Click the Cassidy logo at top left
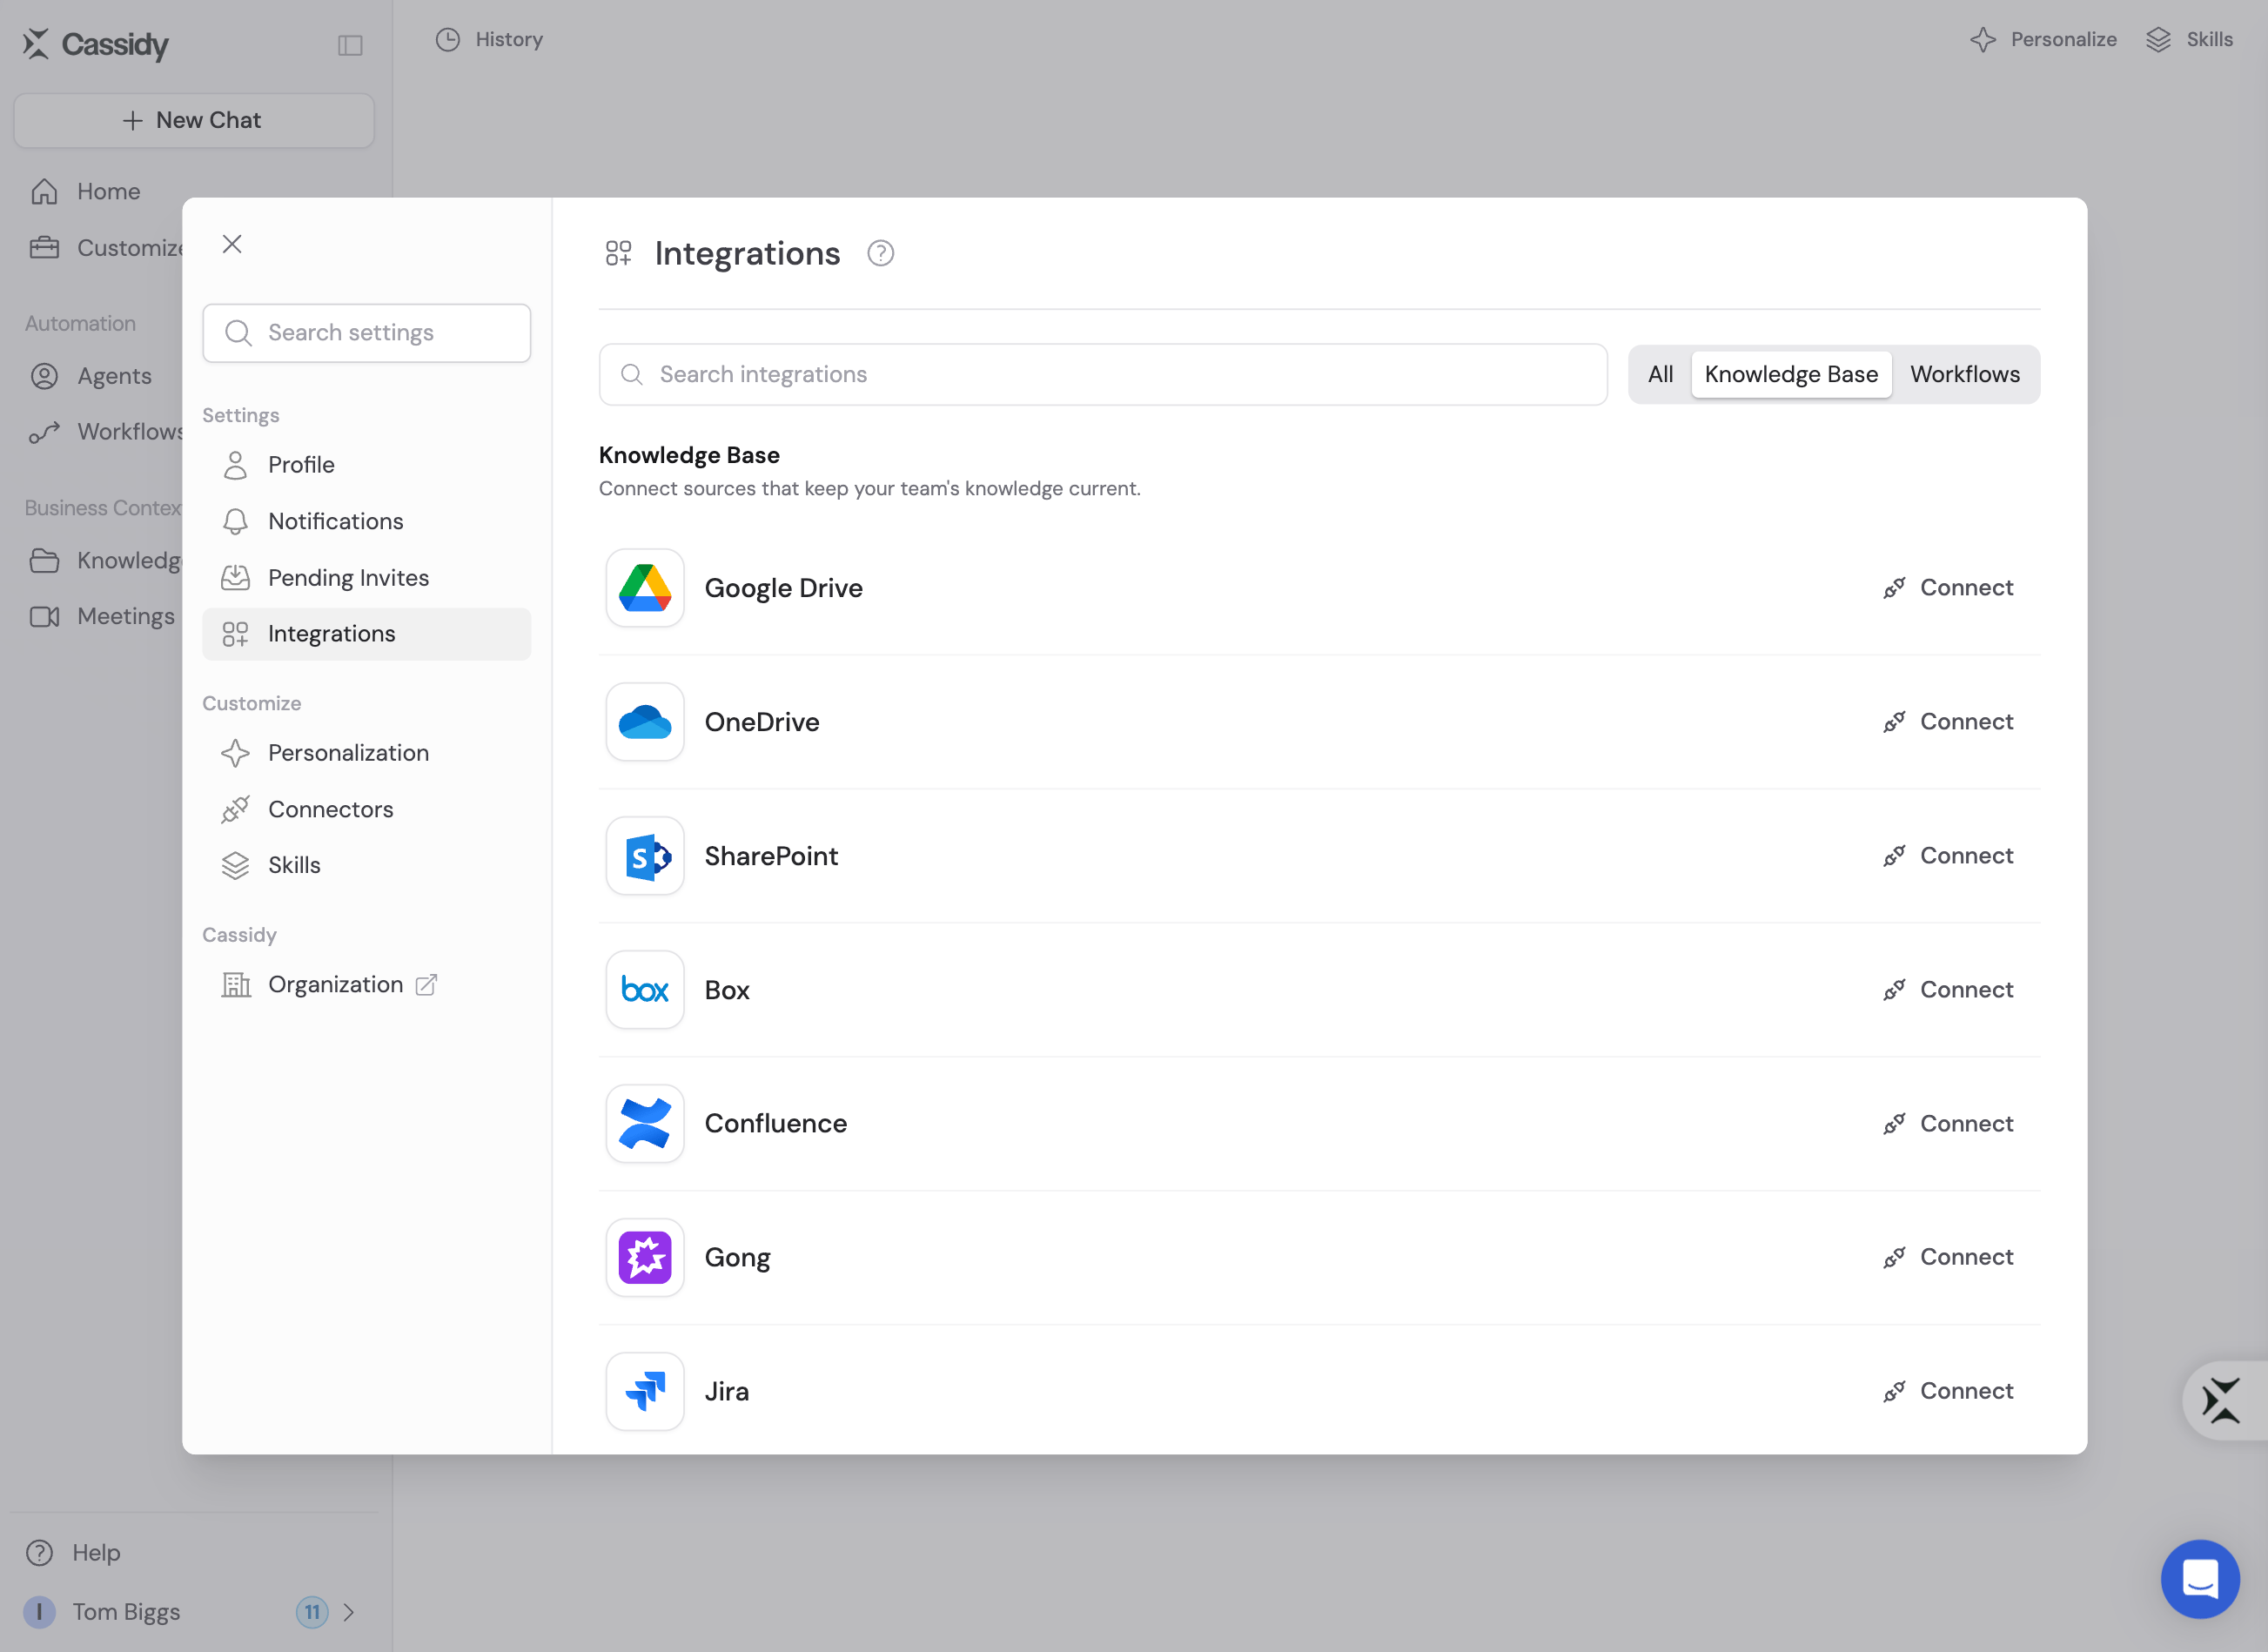 tap(96, 44)
